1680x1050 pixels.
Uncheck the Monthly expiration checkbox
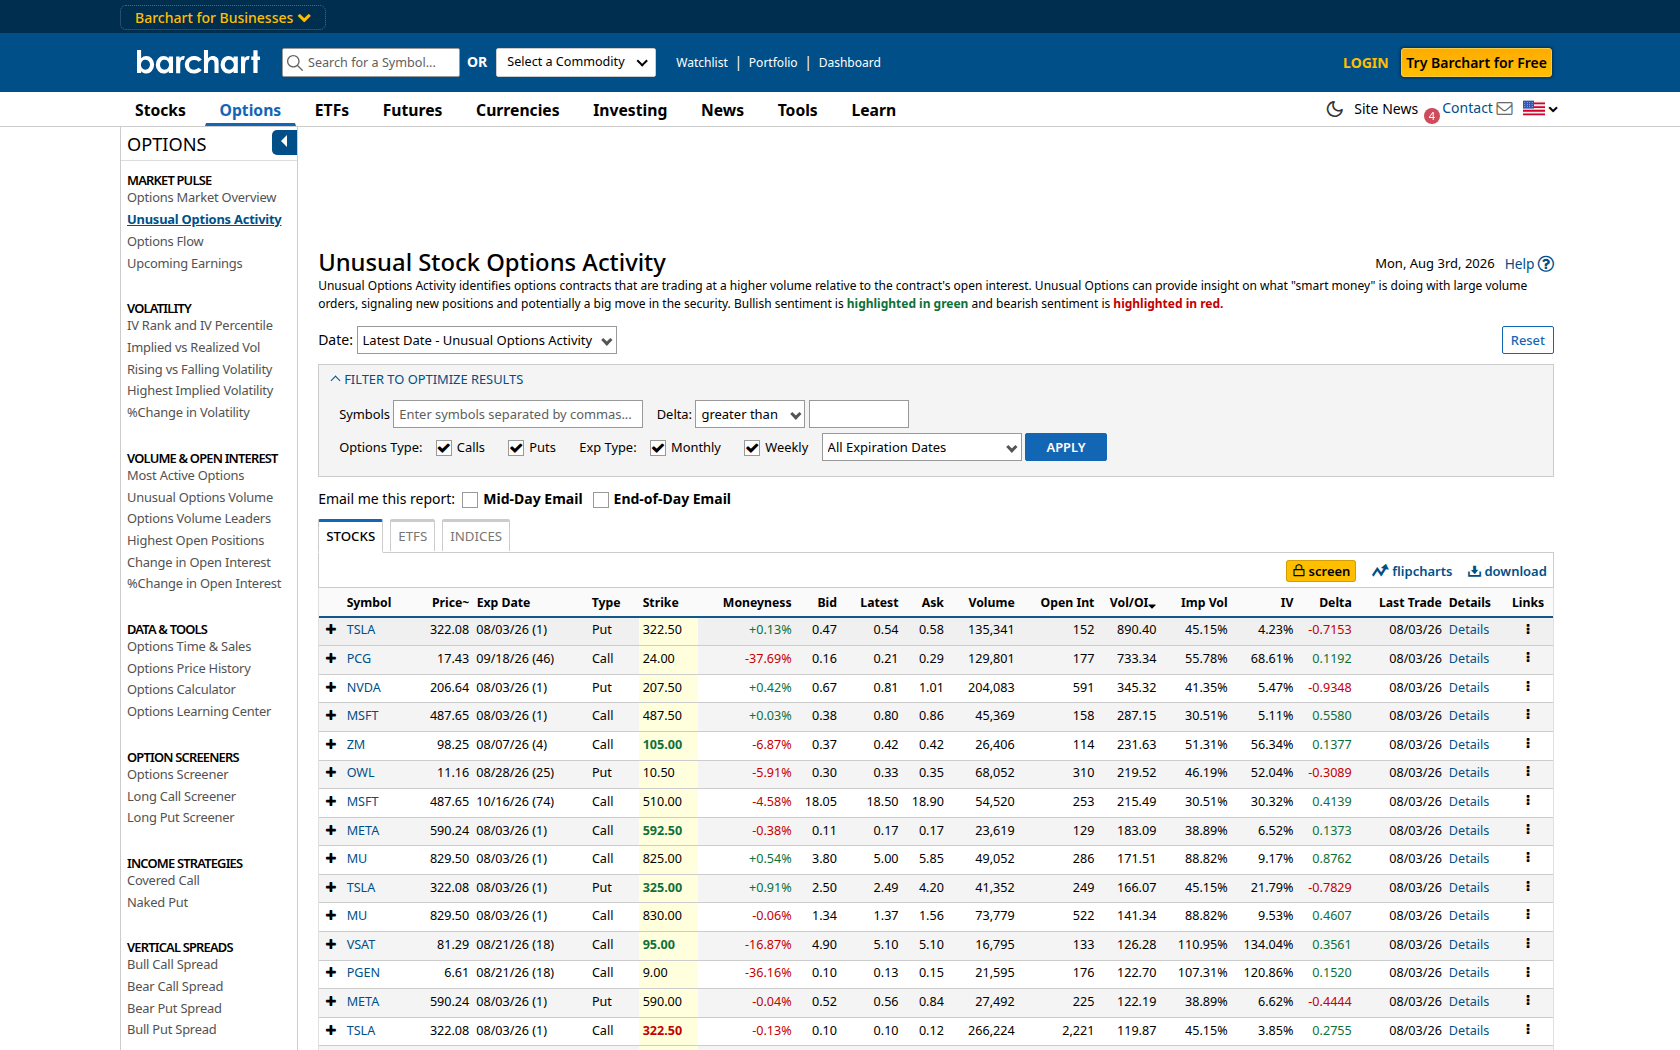tap(658, 448)
